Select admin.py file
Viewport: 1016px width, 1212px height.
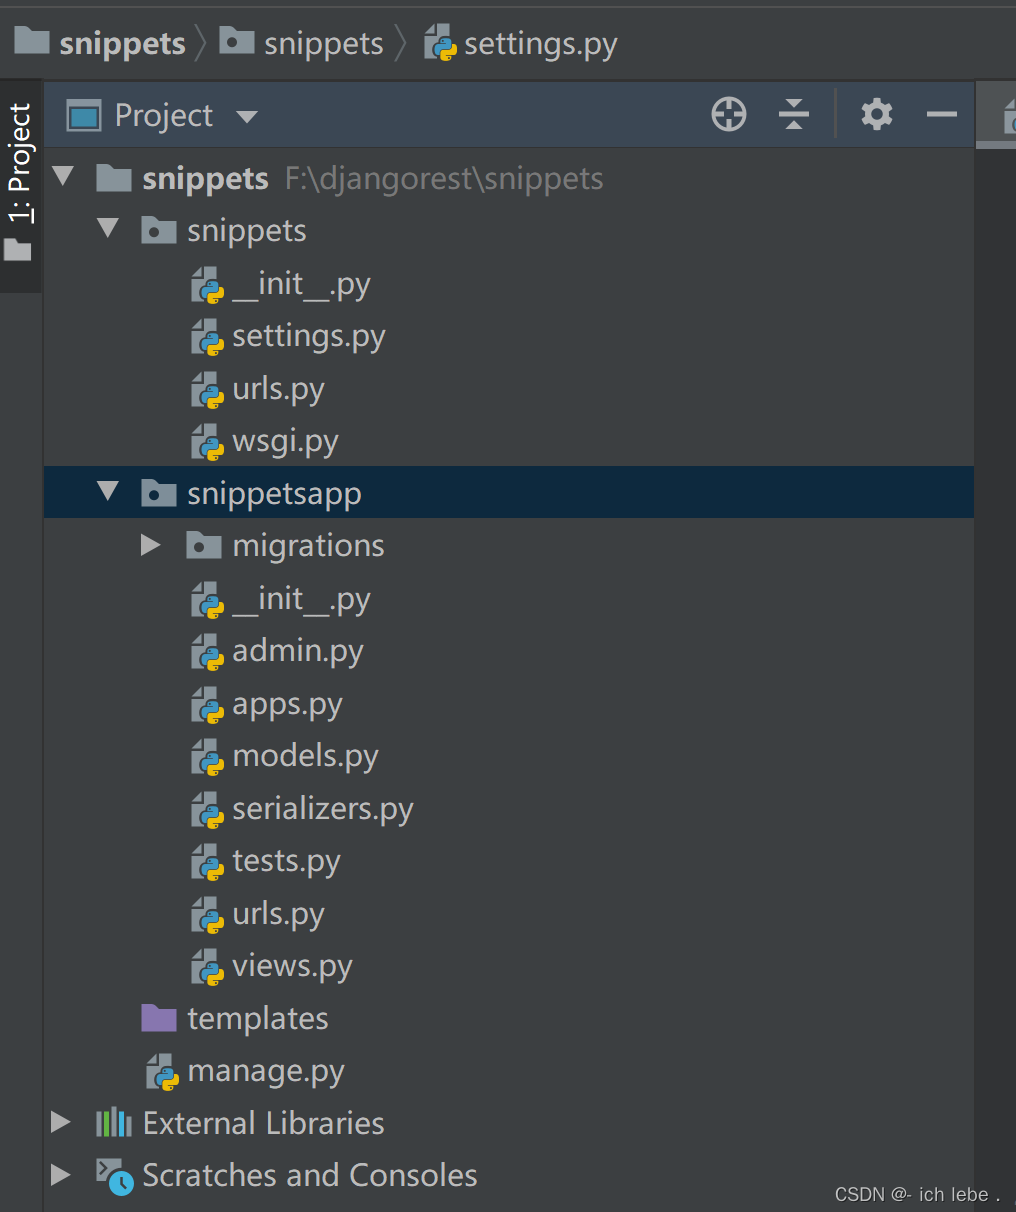click(509, 651)
